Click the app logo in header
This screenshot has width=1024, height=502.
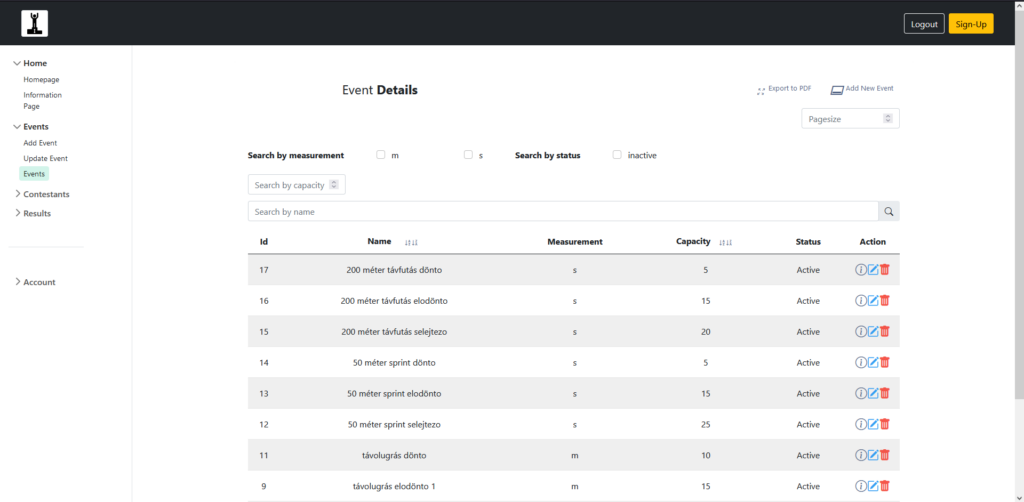coord(34,24)
